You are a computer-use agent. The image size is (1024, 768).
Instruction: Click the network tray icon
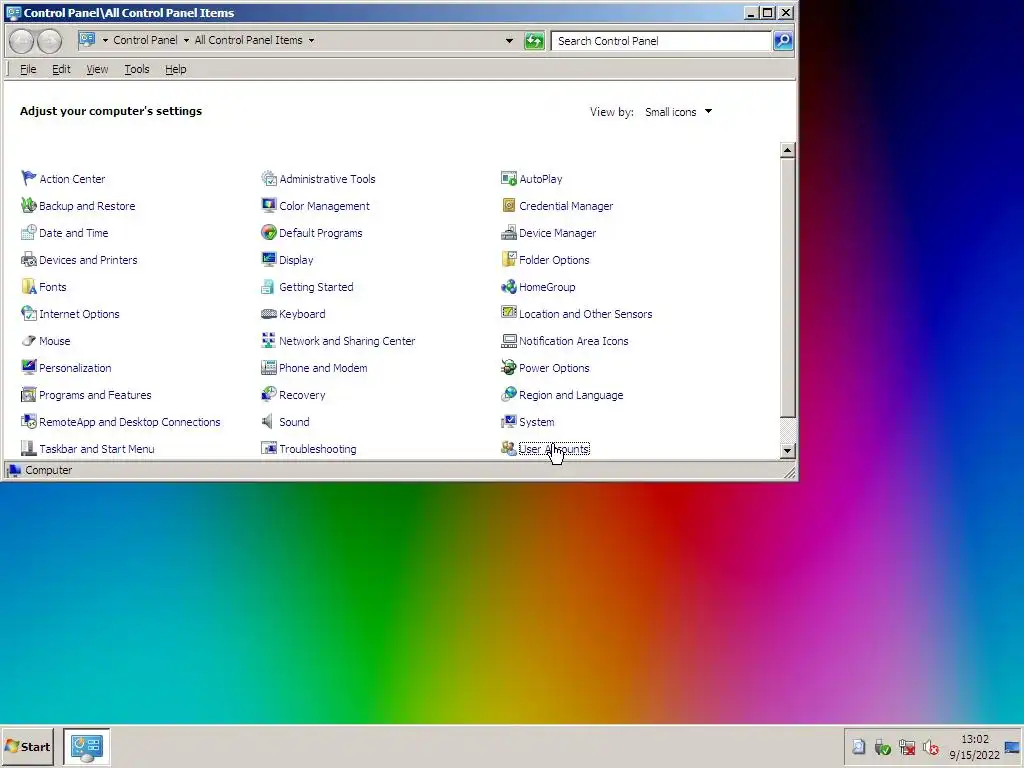[906, 746]
